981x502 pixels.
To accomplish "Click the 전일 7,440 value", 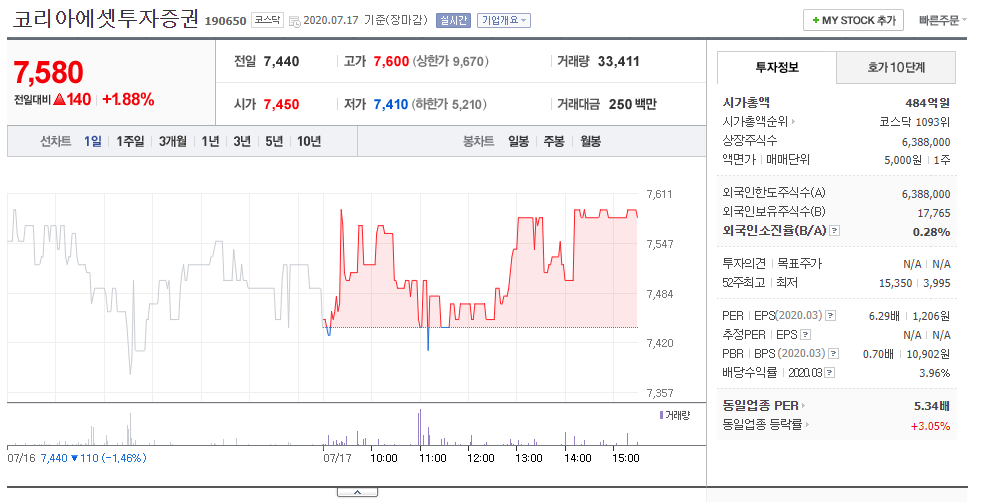I will coord(282,61).
